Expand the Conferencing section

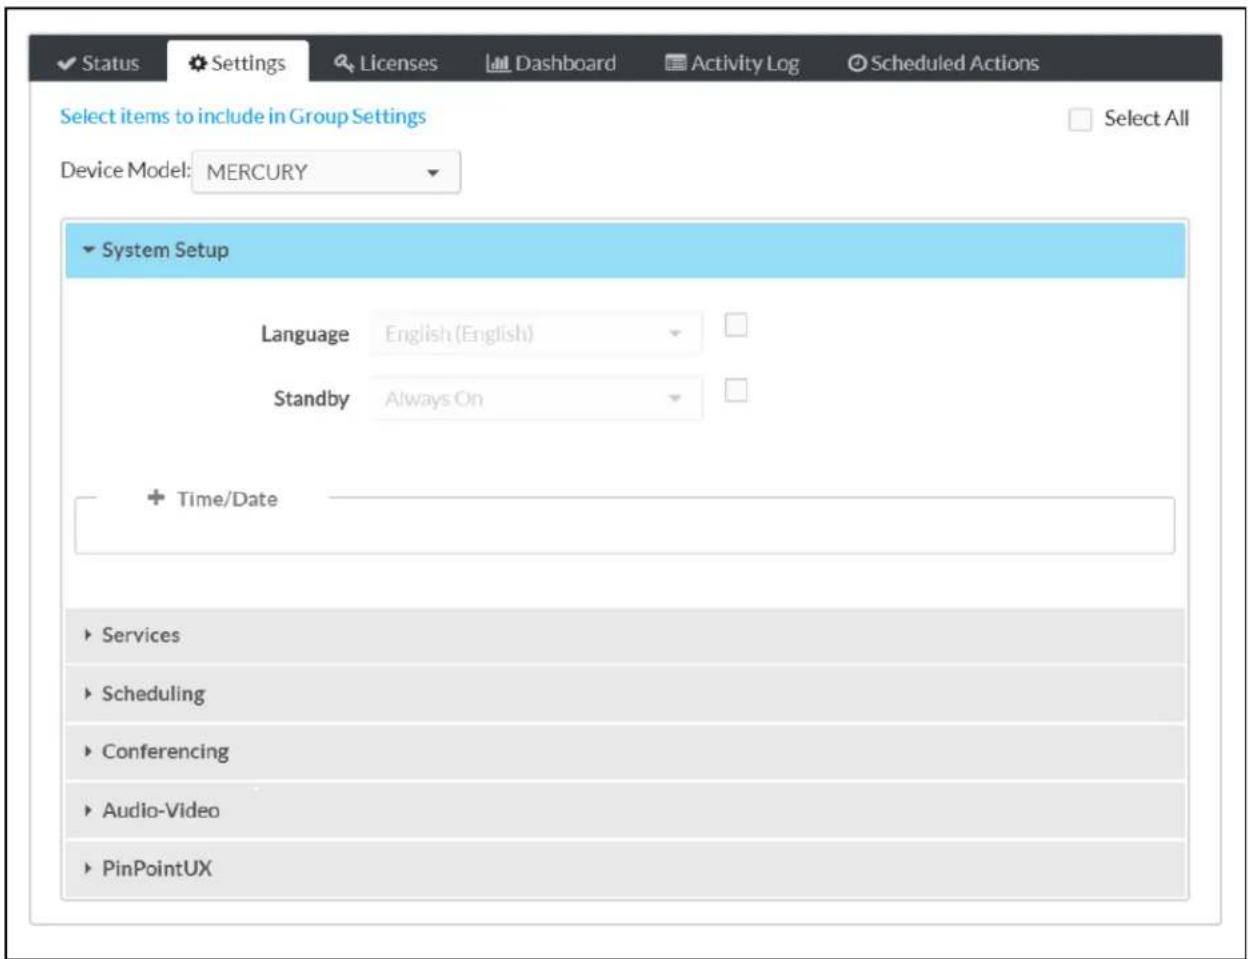click(x=625, y=752)
